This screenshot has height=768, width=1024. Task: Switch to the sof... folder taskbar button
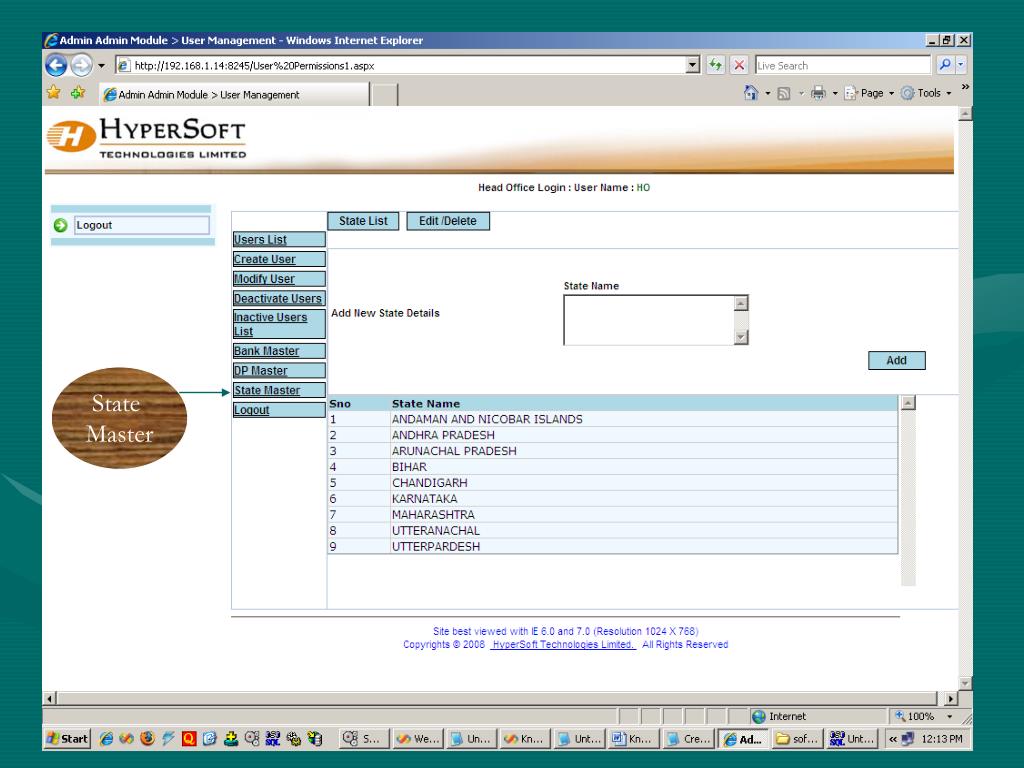pyautogui.click(x=797, y=739)
